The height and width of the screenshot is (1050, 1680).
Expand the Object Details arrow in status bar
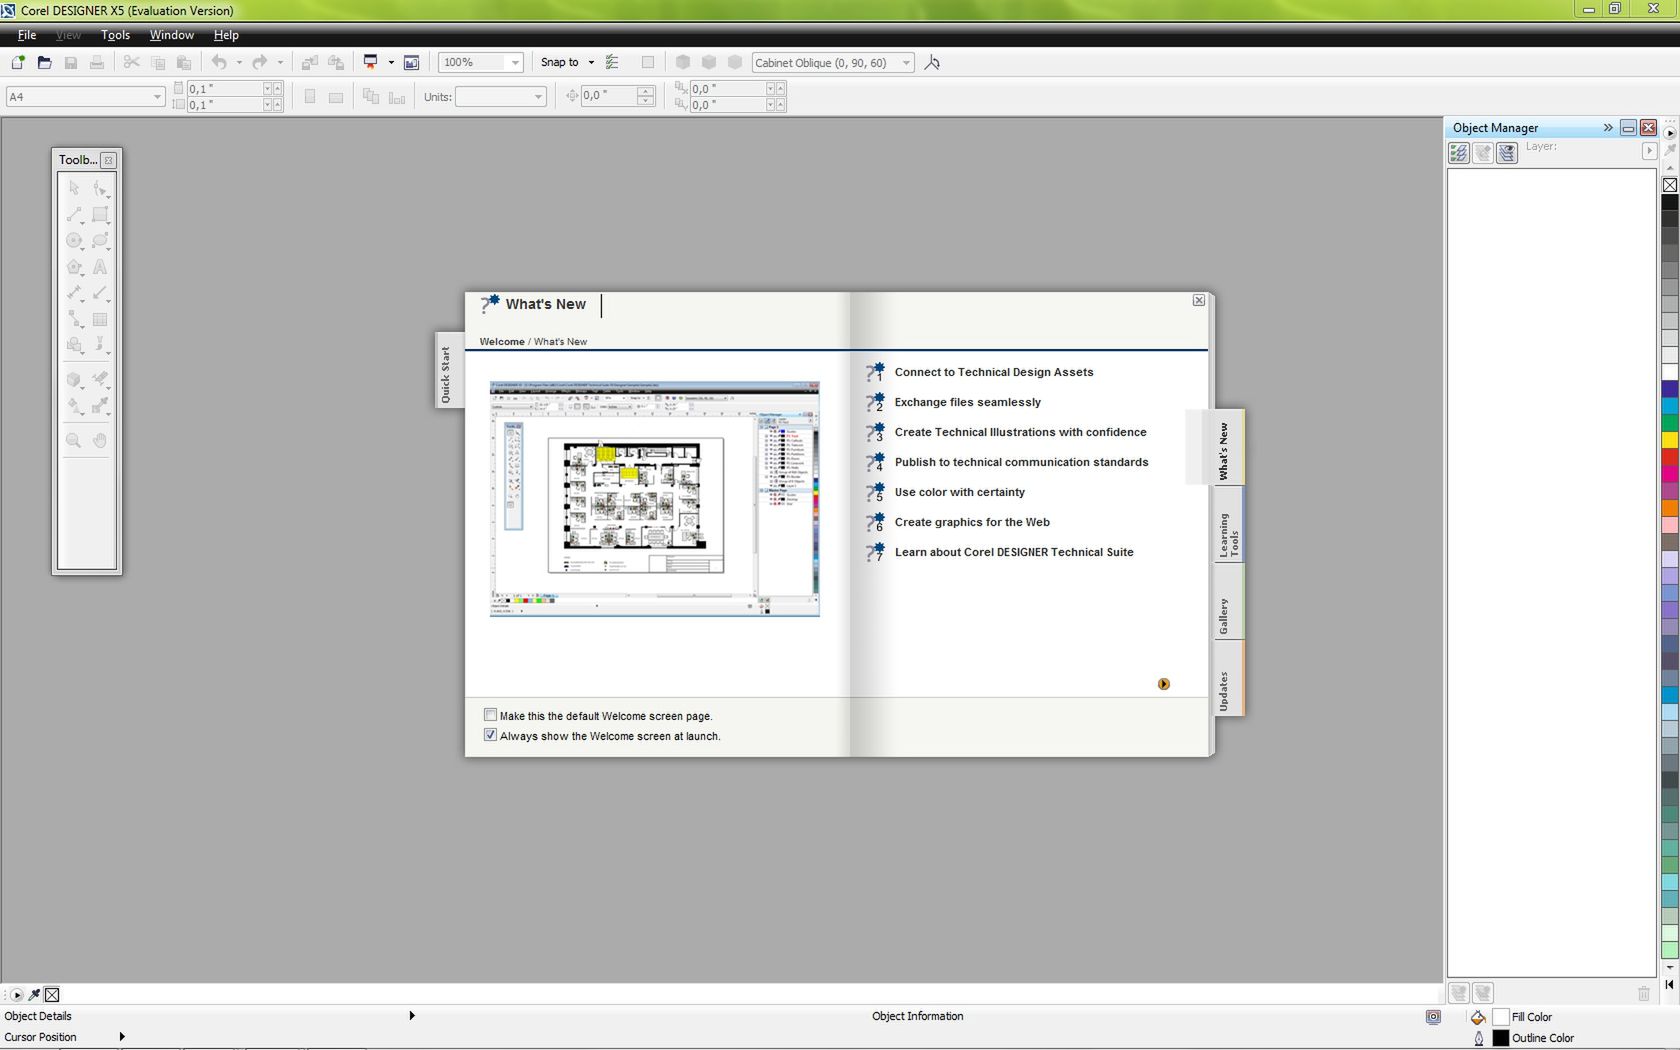(x=412, y=1016)
